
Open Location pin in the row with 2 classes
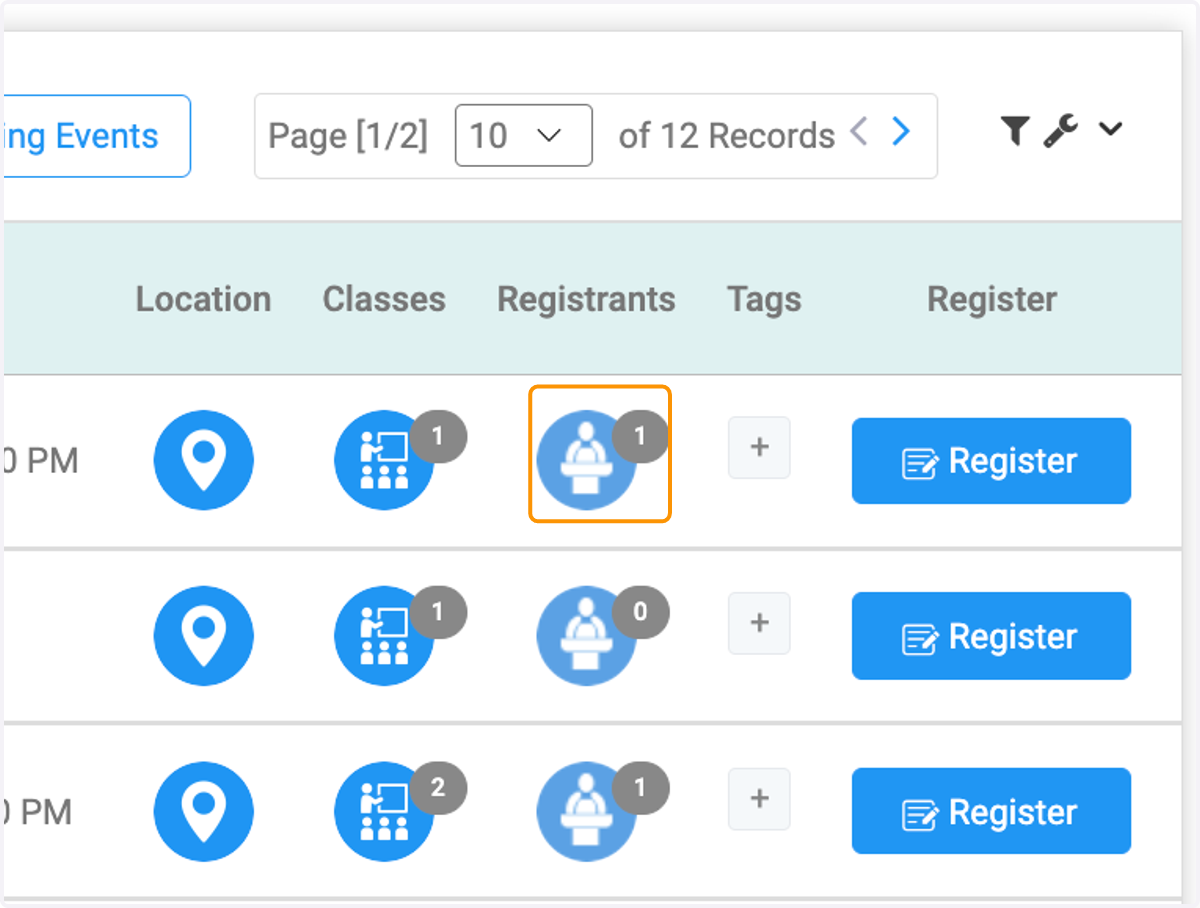(x=203, y=811)
